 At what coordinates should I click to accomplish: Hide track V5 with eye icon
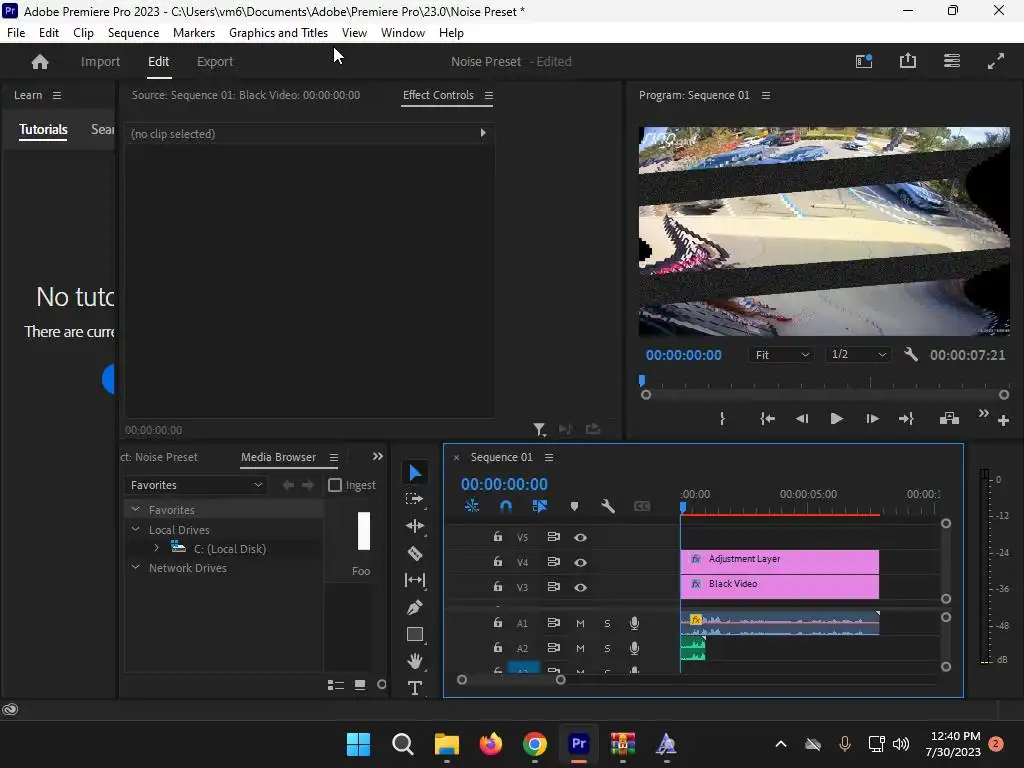click(580, 537)
